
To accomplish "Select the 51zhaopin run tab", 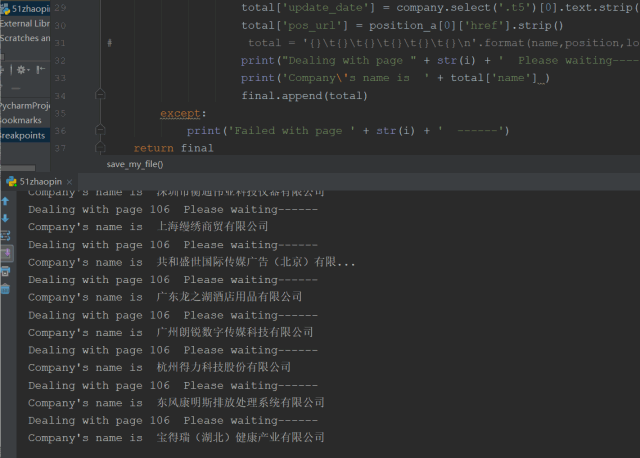I will [40, 182].
